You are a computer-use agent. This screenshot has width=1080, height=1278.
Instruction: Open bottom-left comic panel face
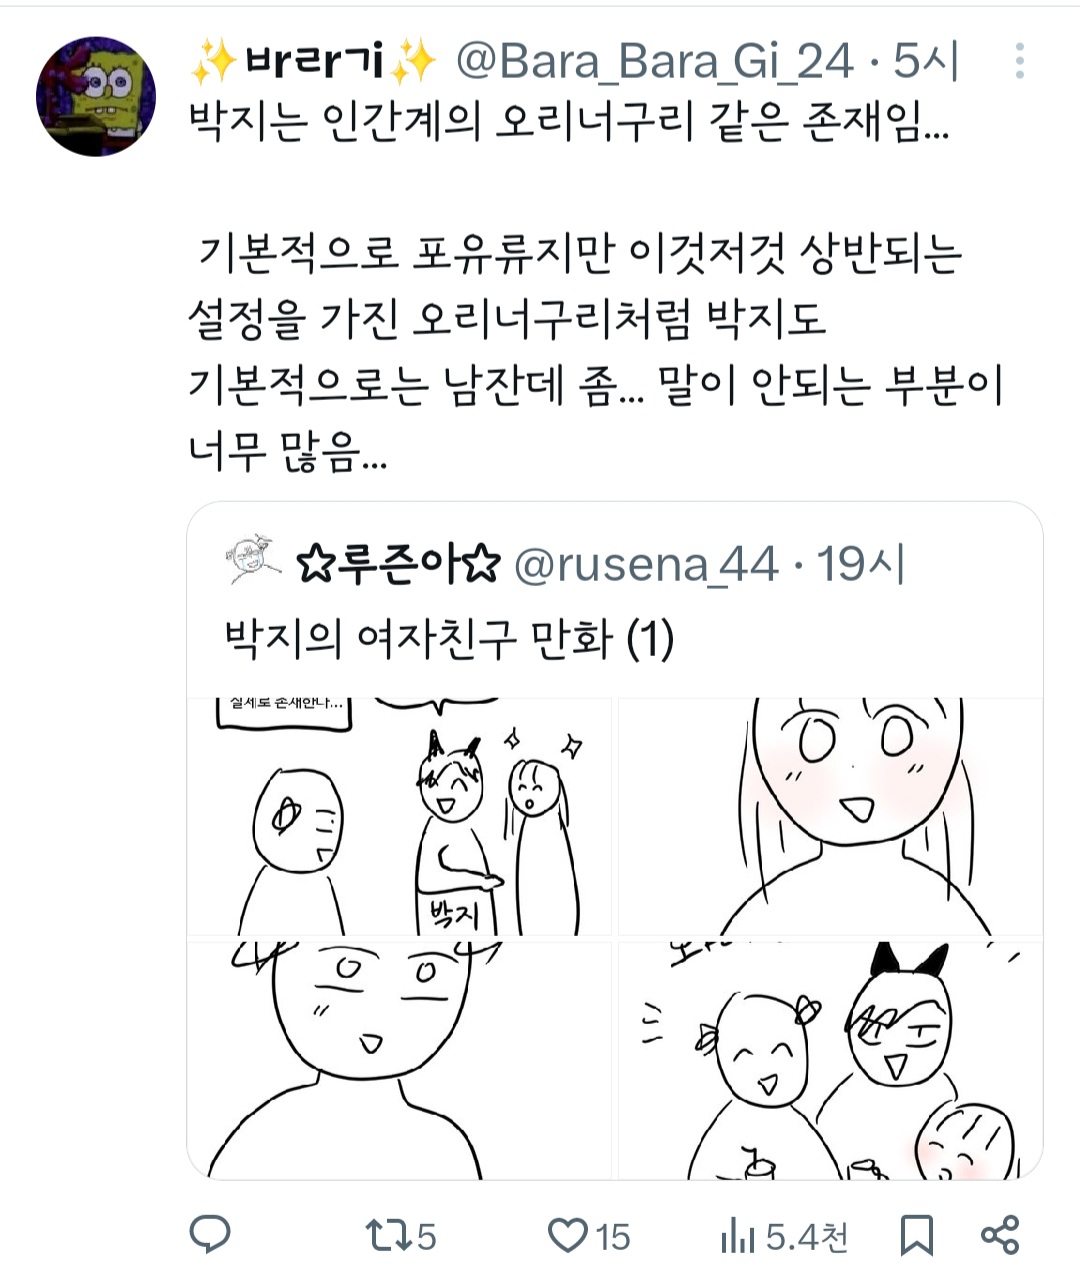click(400, 1060)
